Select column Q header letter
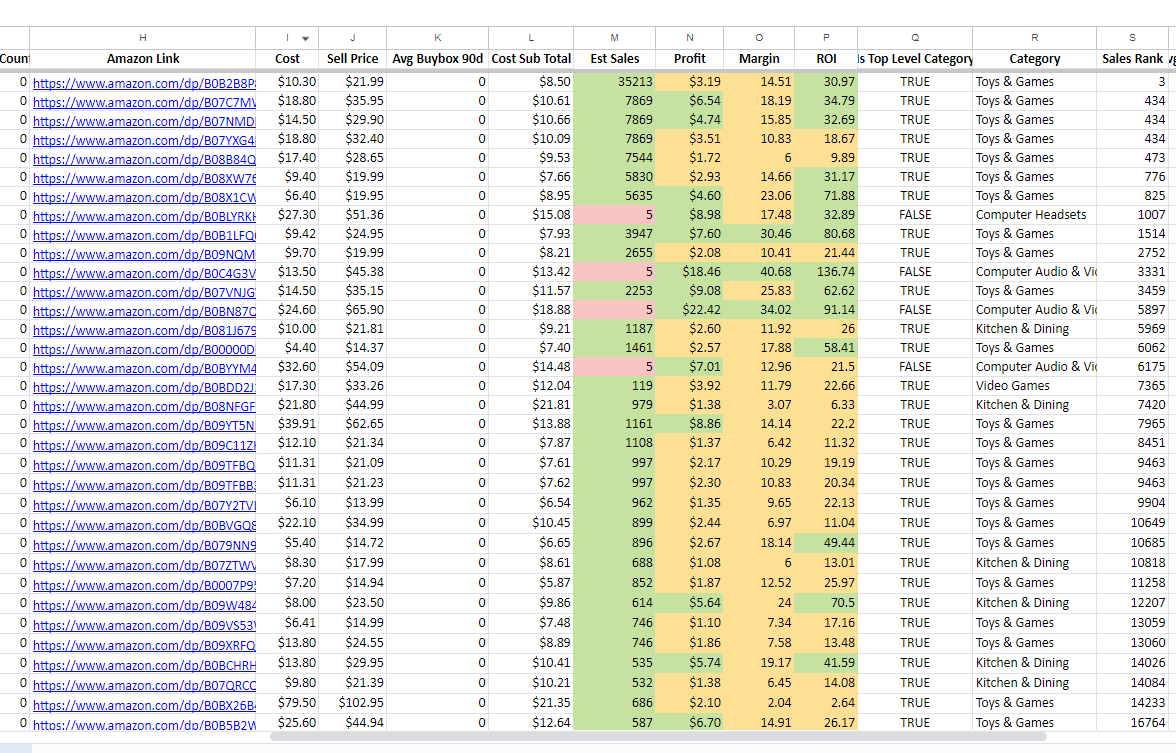Viewport: 1176px width, 753px height. [x=915, y=38]
